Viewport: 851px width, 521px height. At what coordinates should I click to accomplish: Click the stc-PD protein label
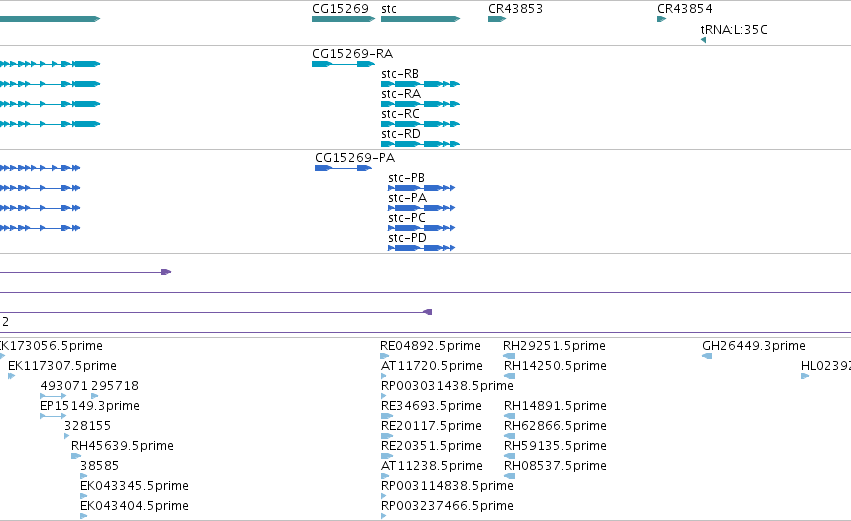tap(407, 238)
